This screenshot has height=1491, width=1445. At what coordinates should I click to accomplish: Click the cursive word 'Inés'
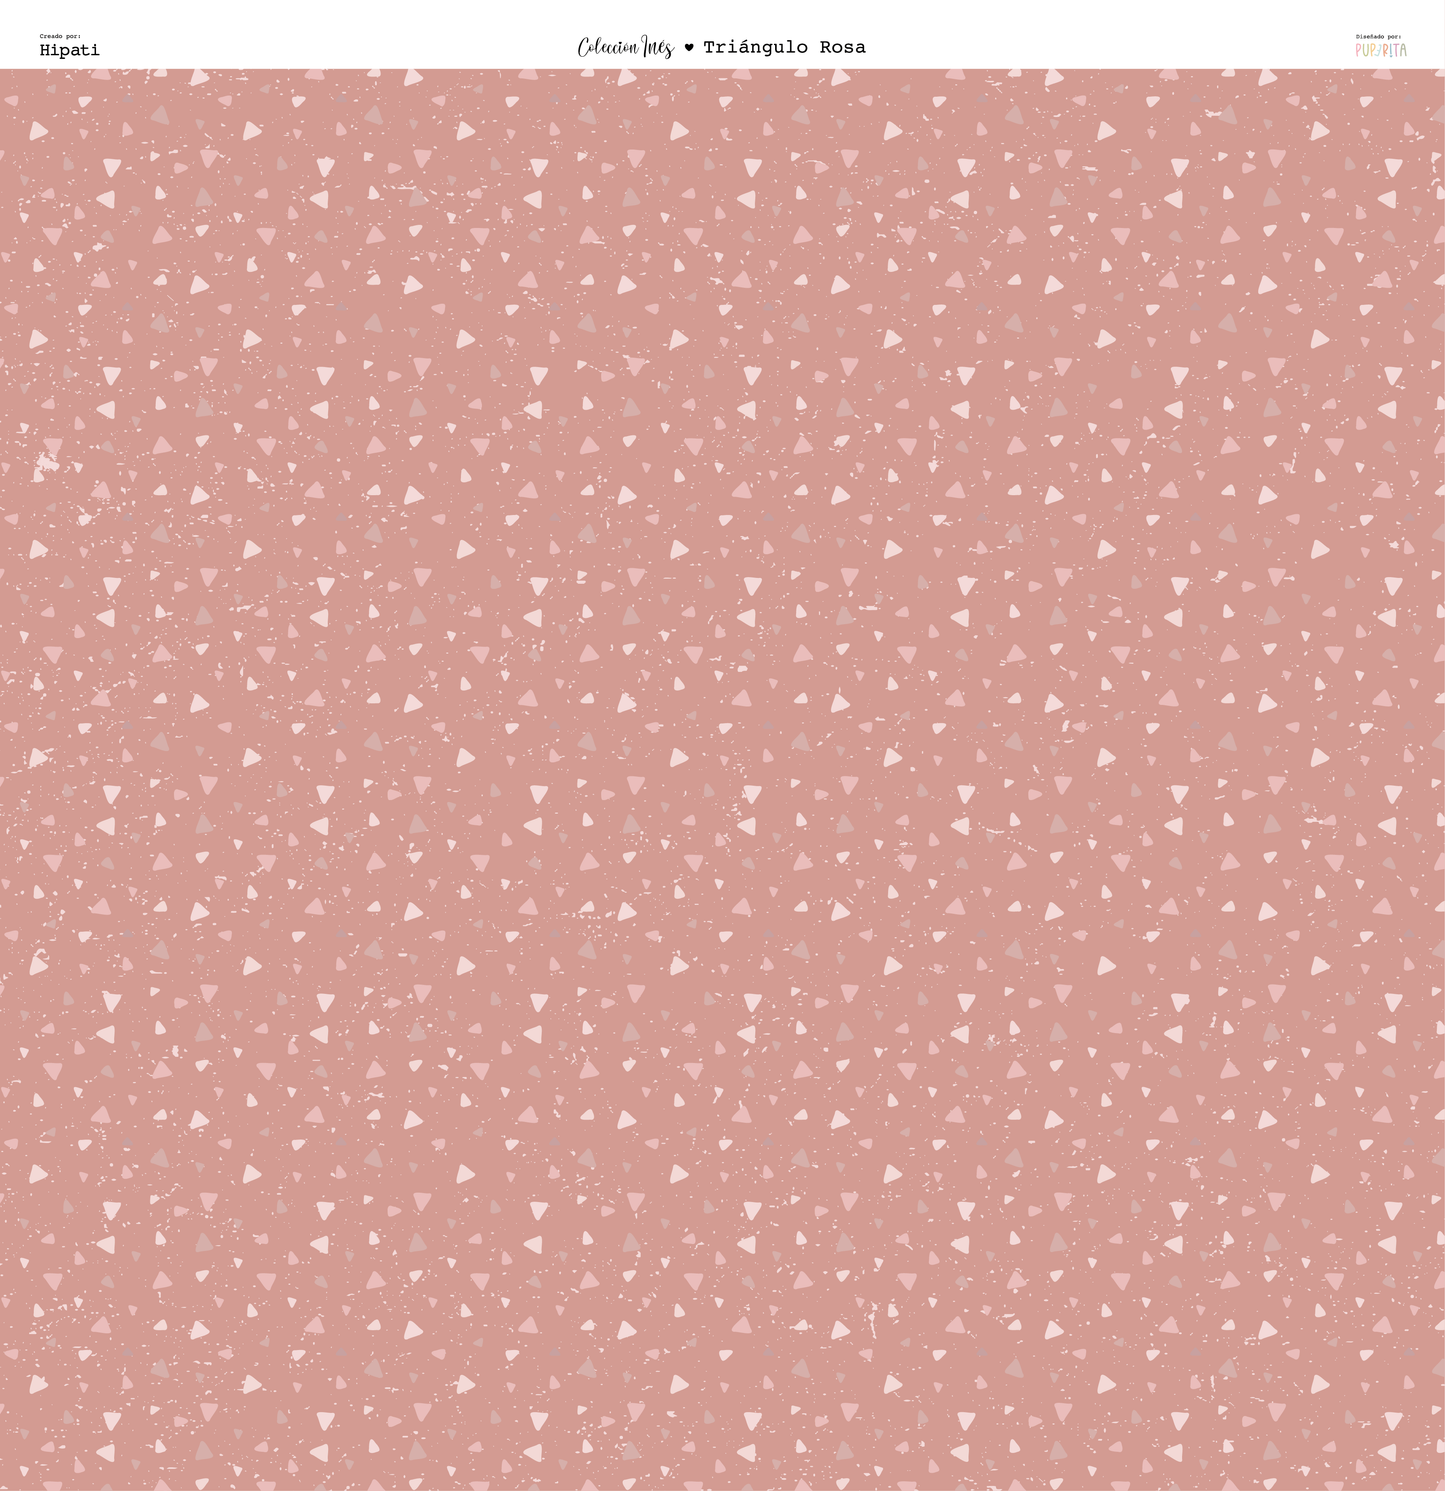(x=657, y=47)
